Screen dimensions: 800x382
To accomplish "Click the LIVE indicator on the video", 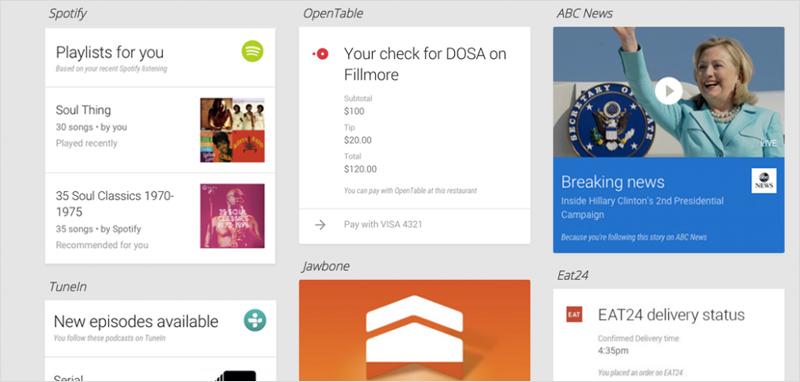I will point(768,143).
